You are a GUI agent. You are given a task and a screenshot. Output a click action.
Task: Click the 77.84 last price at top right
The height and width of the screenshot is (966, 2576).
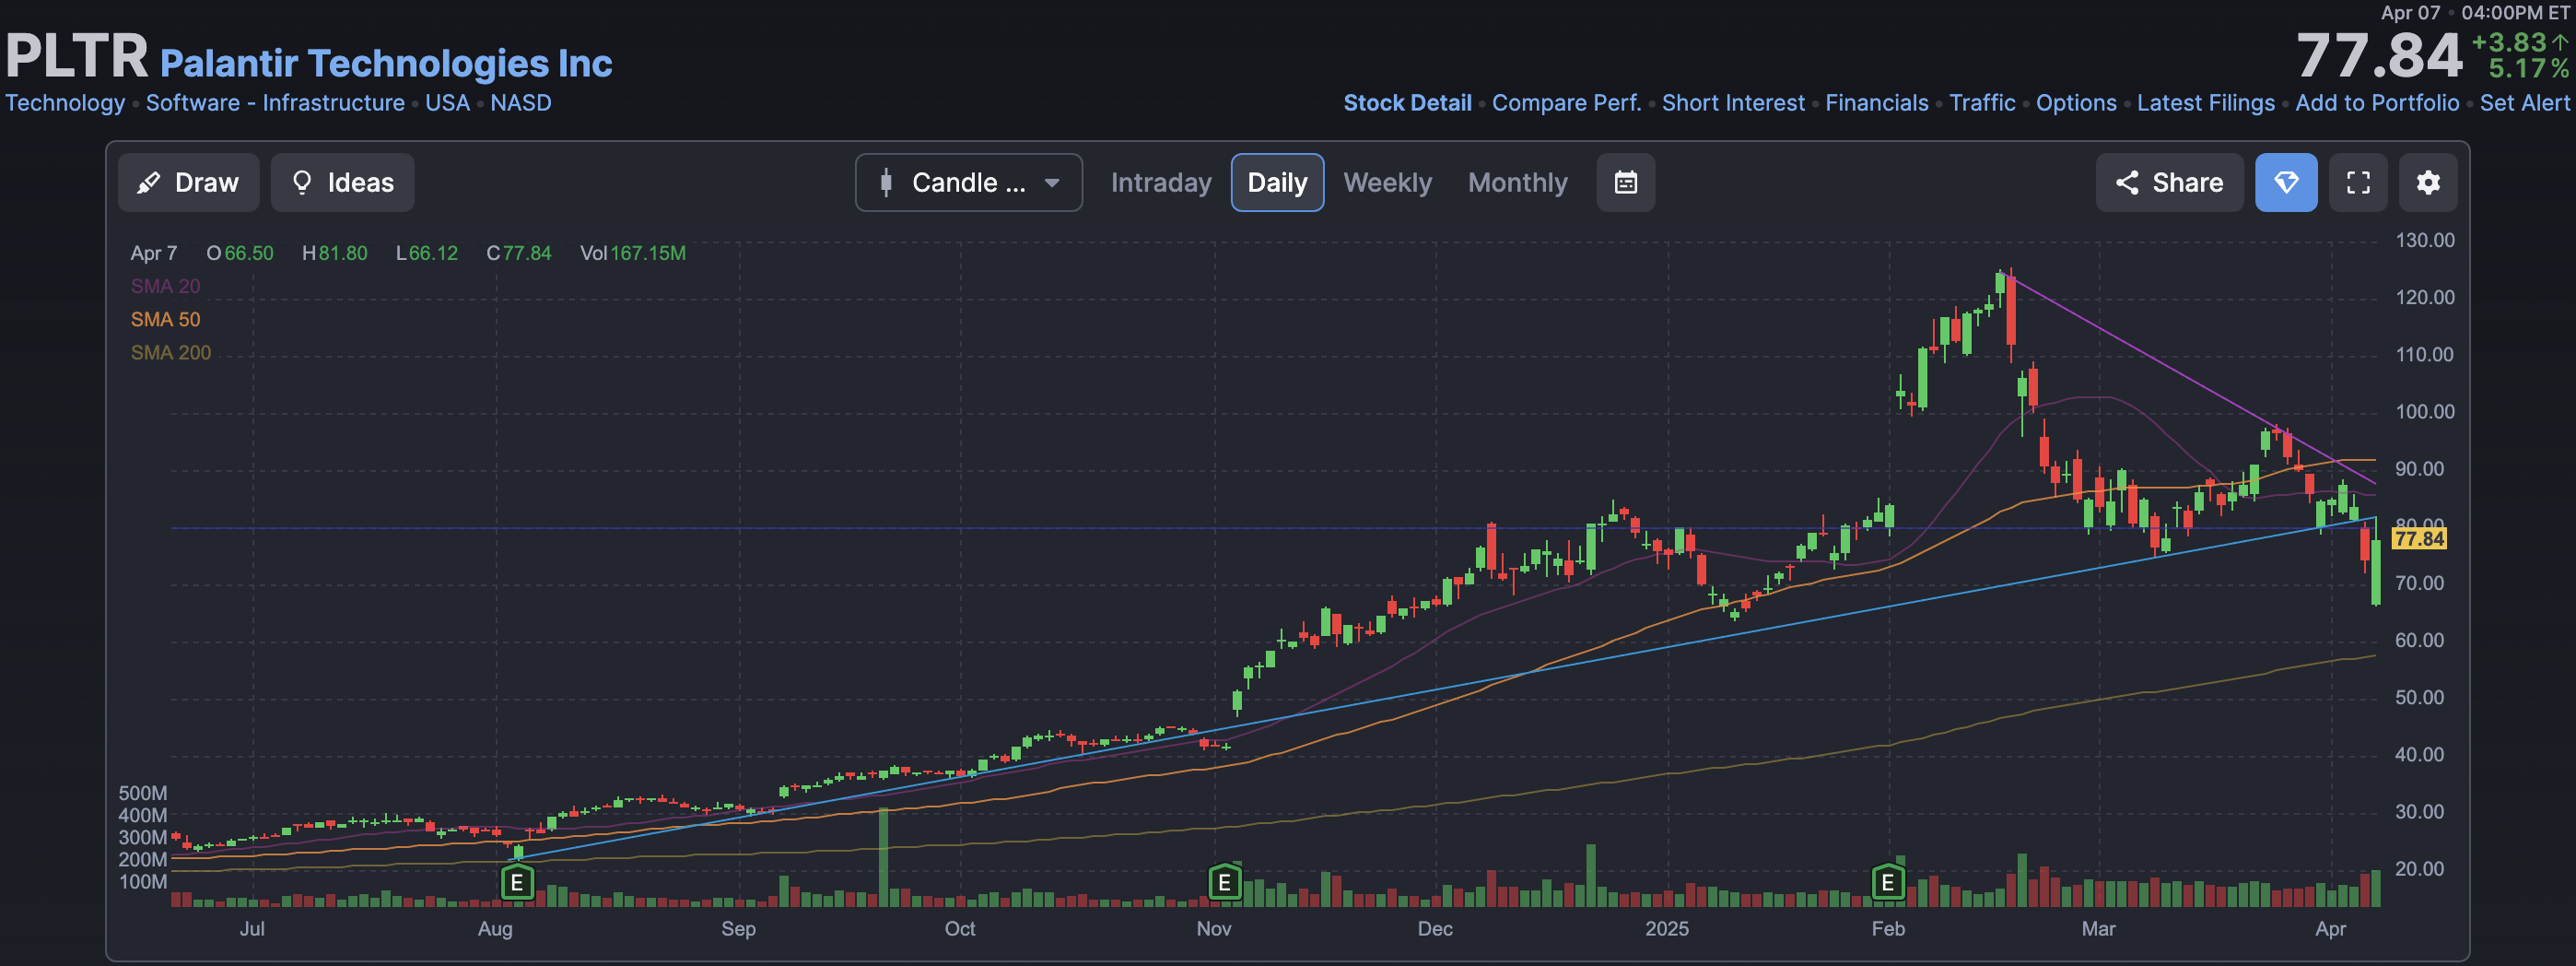pyautogui.click(x=2379, y=55)
